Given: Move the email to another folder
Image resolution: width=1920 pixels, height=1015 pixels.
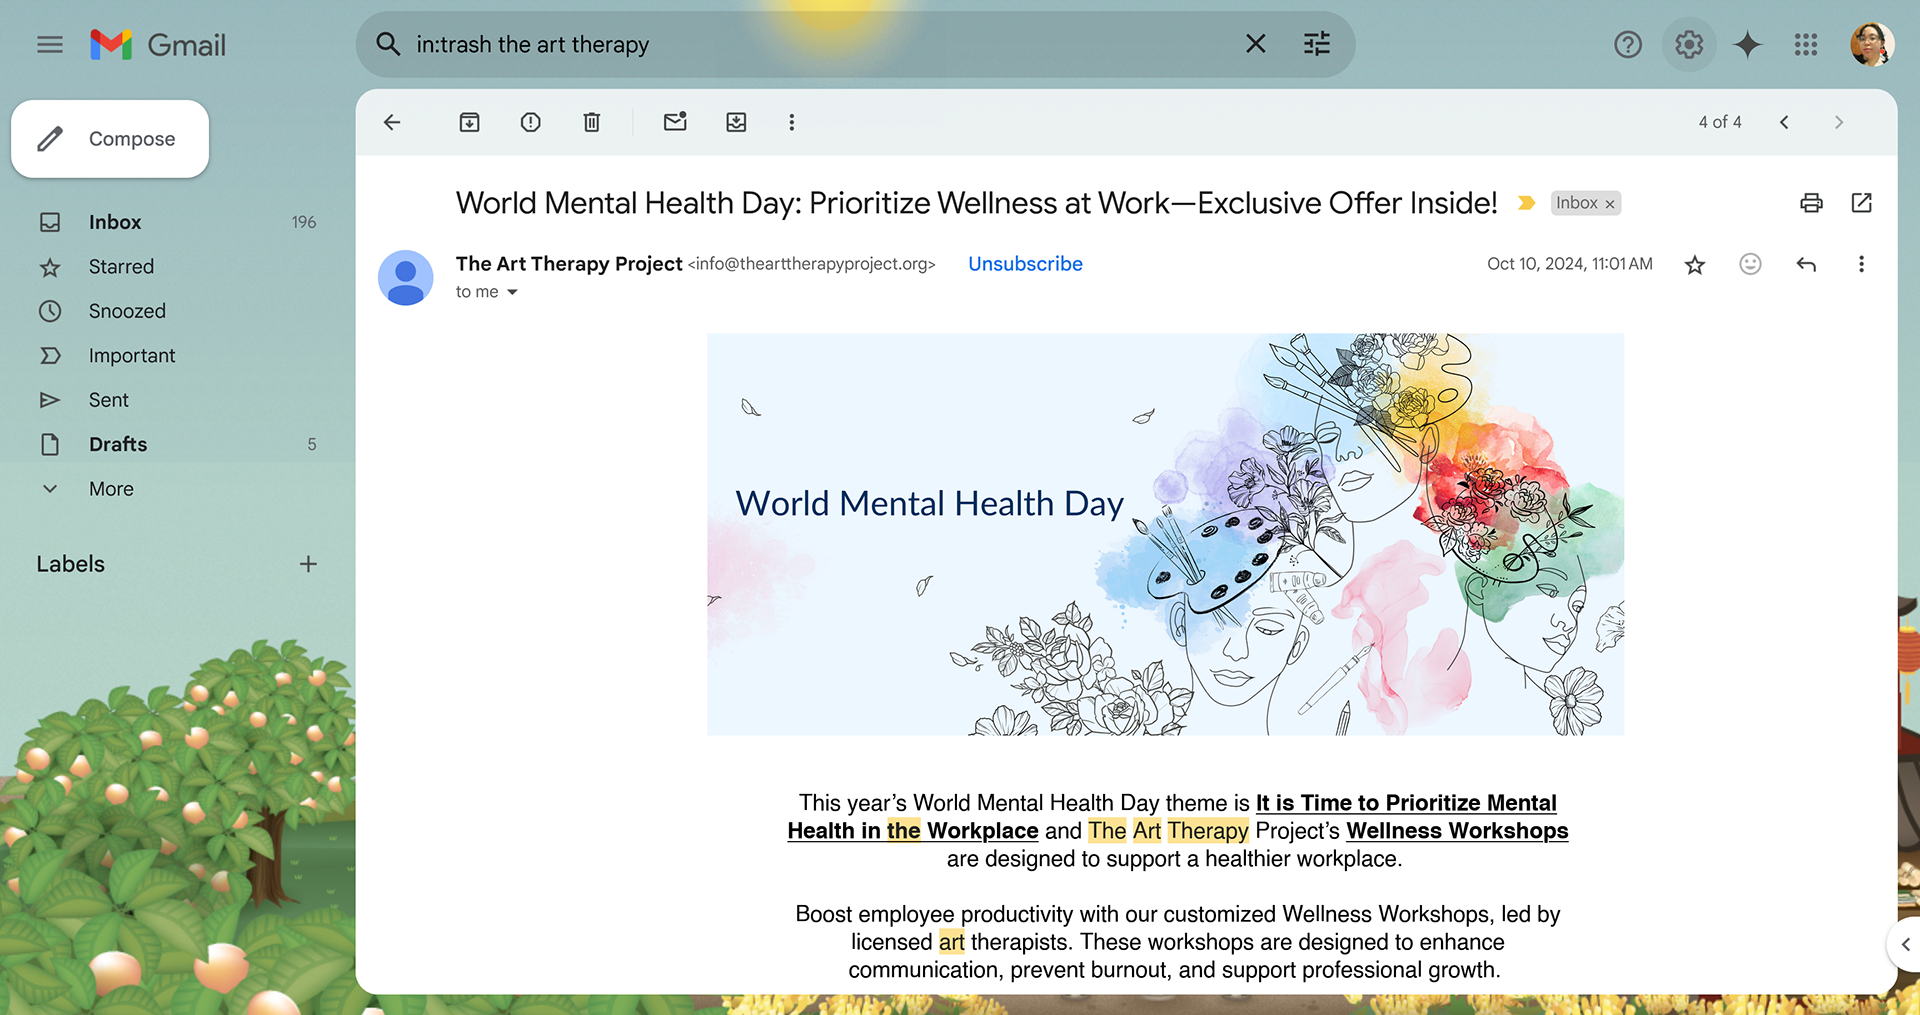Looking at the screenshot, I should [736, 122].
